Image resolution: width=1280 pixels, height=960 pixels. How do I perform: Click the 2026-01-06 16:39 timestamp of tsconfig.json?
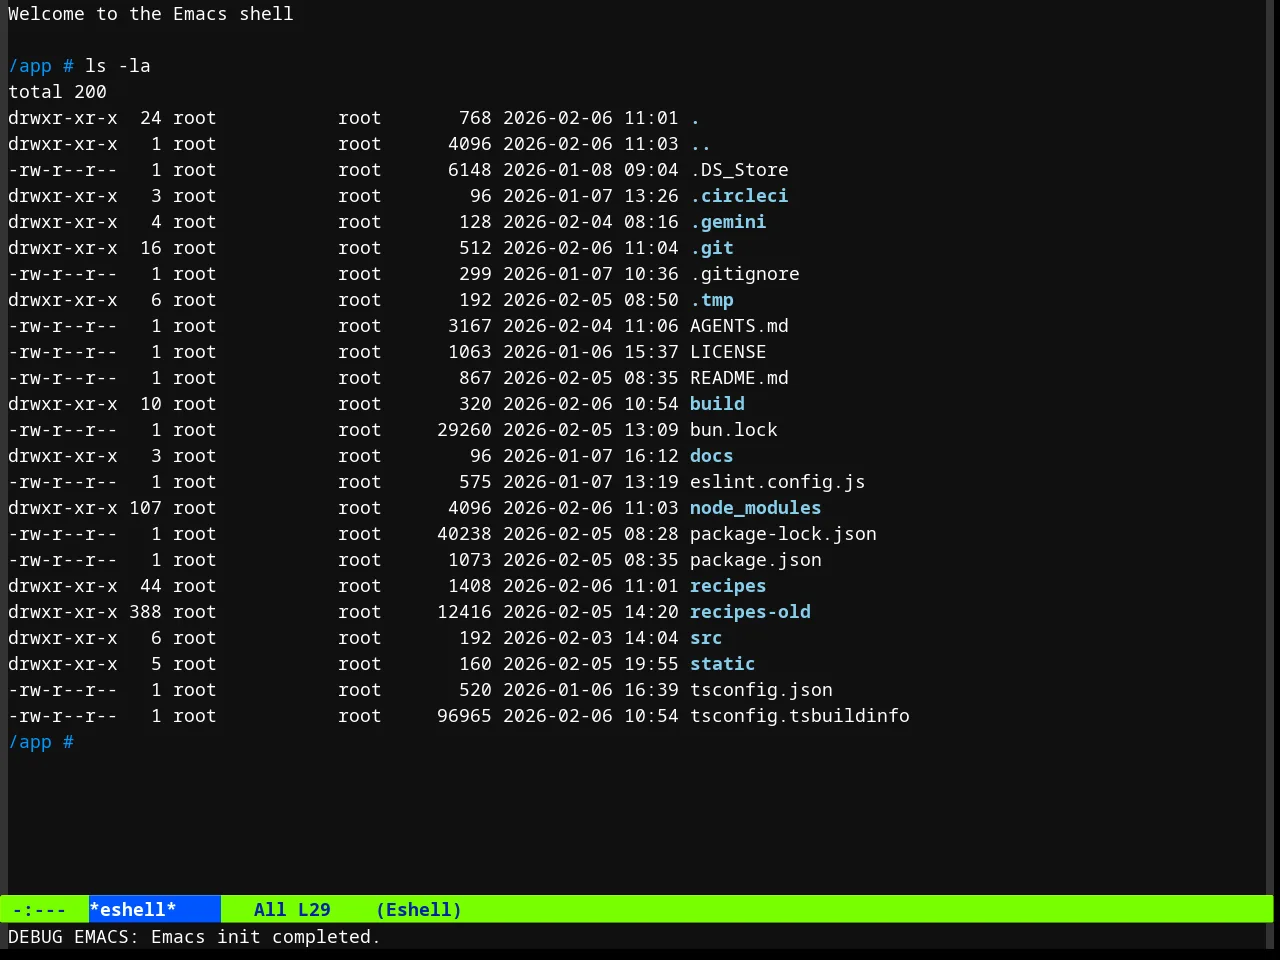click(x=591, y=689)
